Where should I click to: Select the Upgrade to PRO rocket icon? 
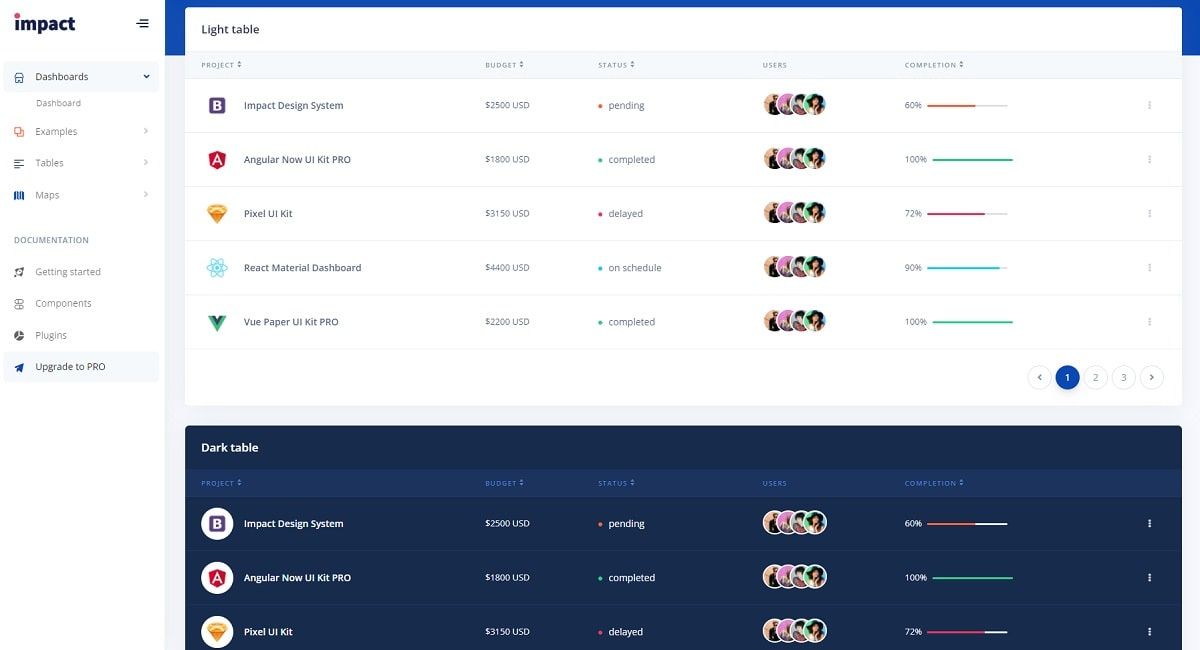pyautogui.click(x=18, y=366)
